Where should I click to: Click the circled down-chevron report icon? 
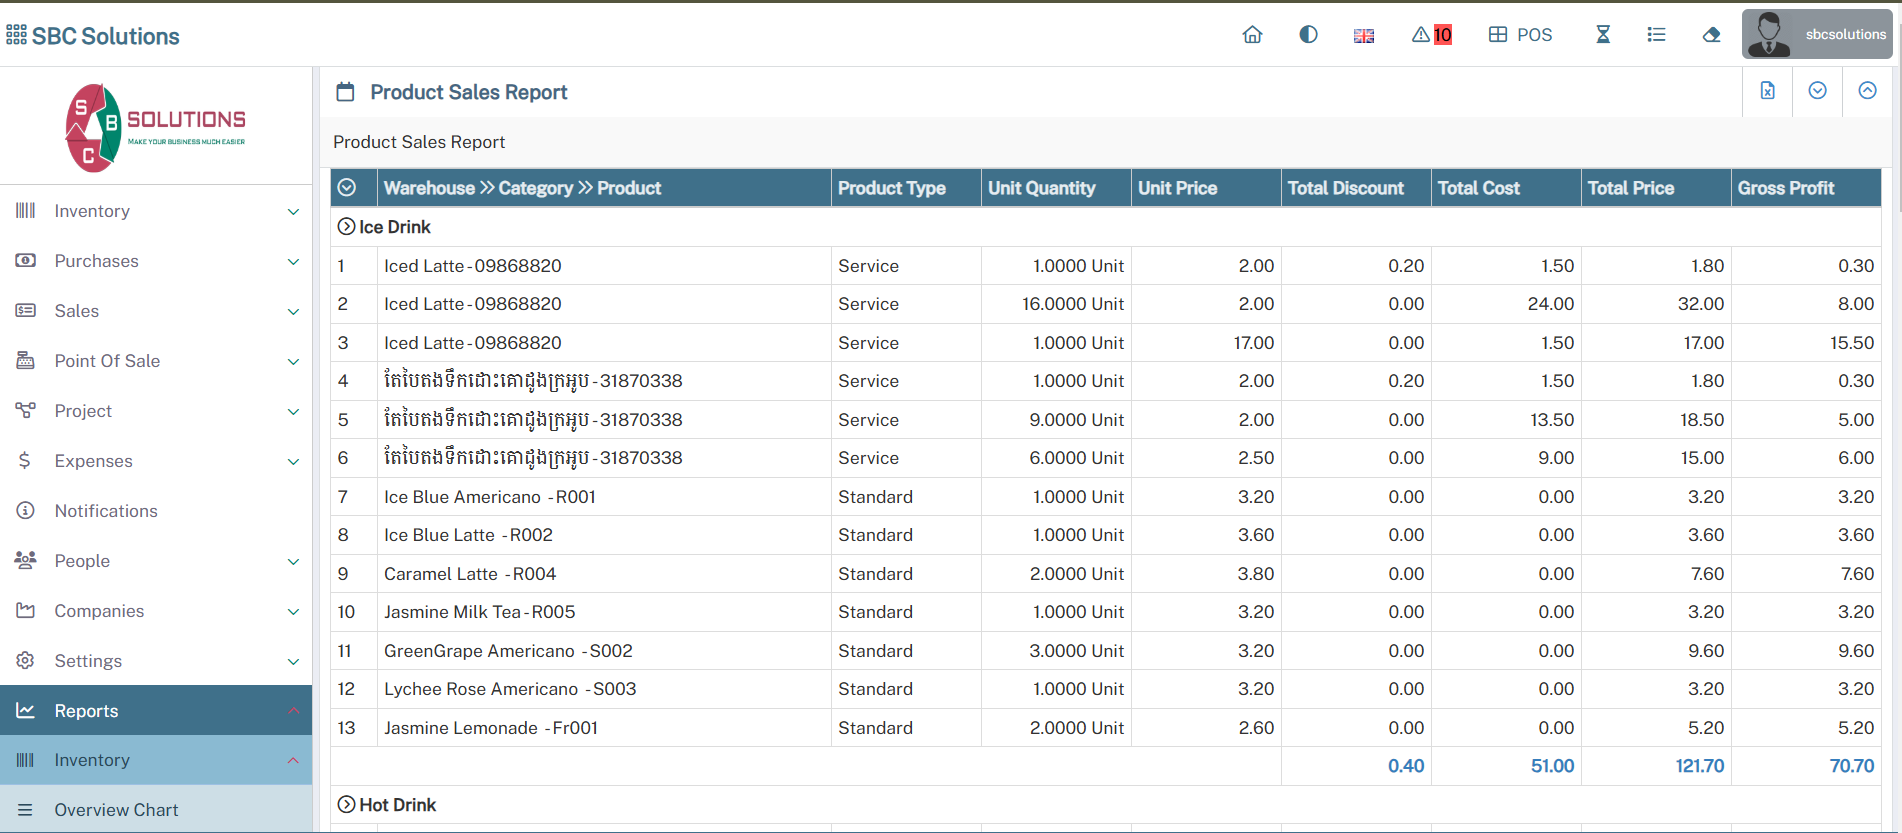coord(1818,91)
